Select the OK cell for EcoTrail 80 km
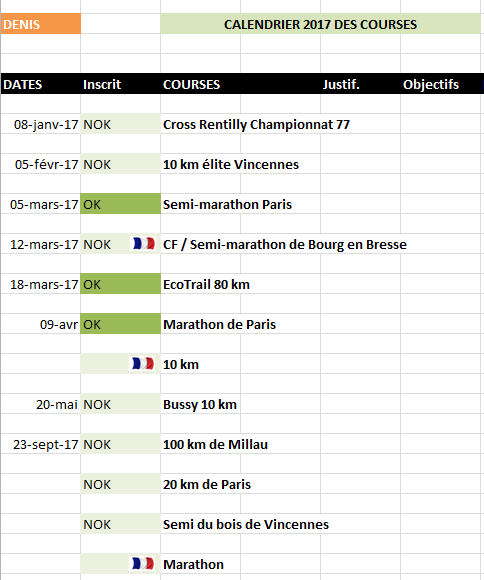 coord(121,284)
